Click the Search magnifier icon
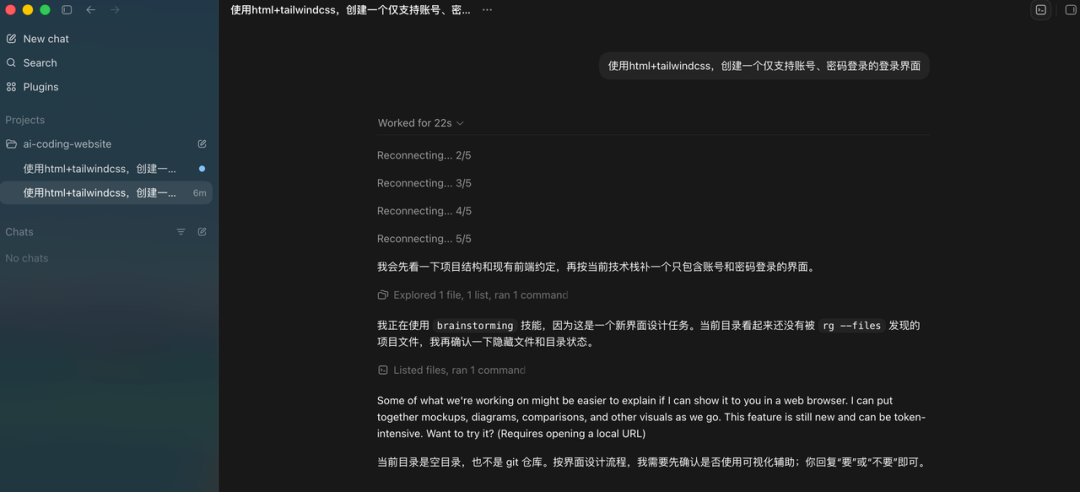The image size is (1080, 492). pyautogui.click(x=11, y=63)
